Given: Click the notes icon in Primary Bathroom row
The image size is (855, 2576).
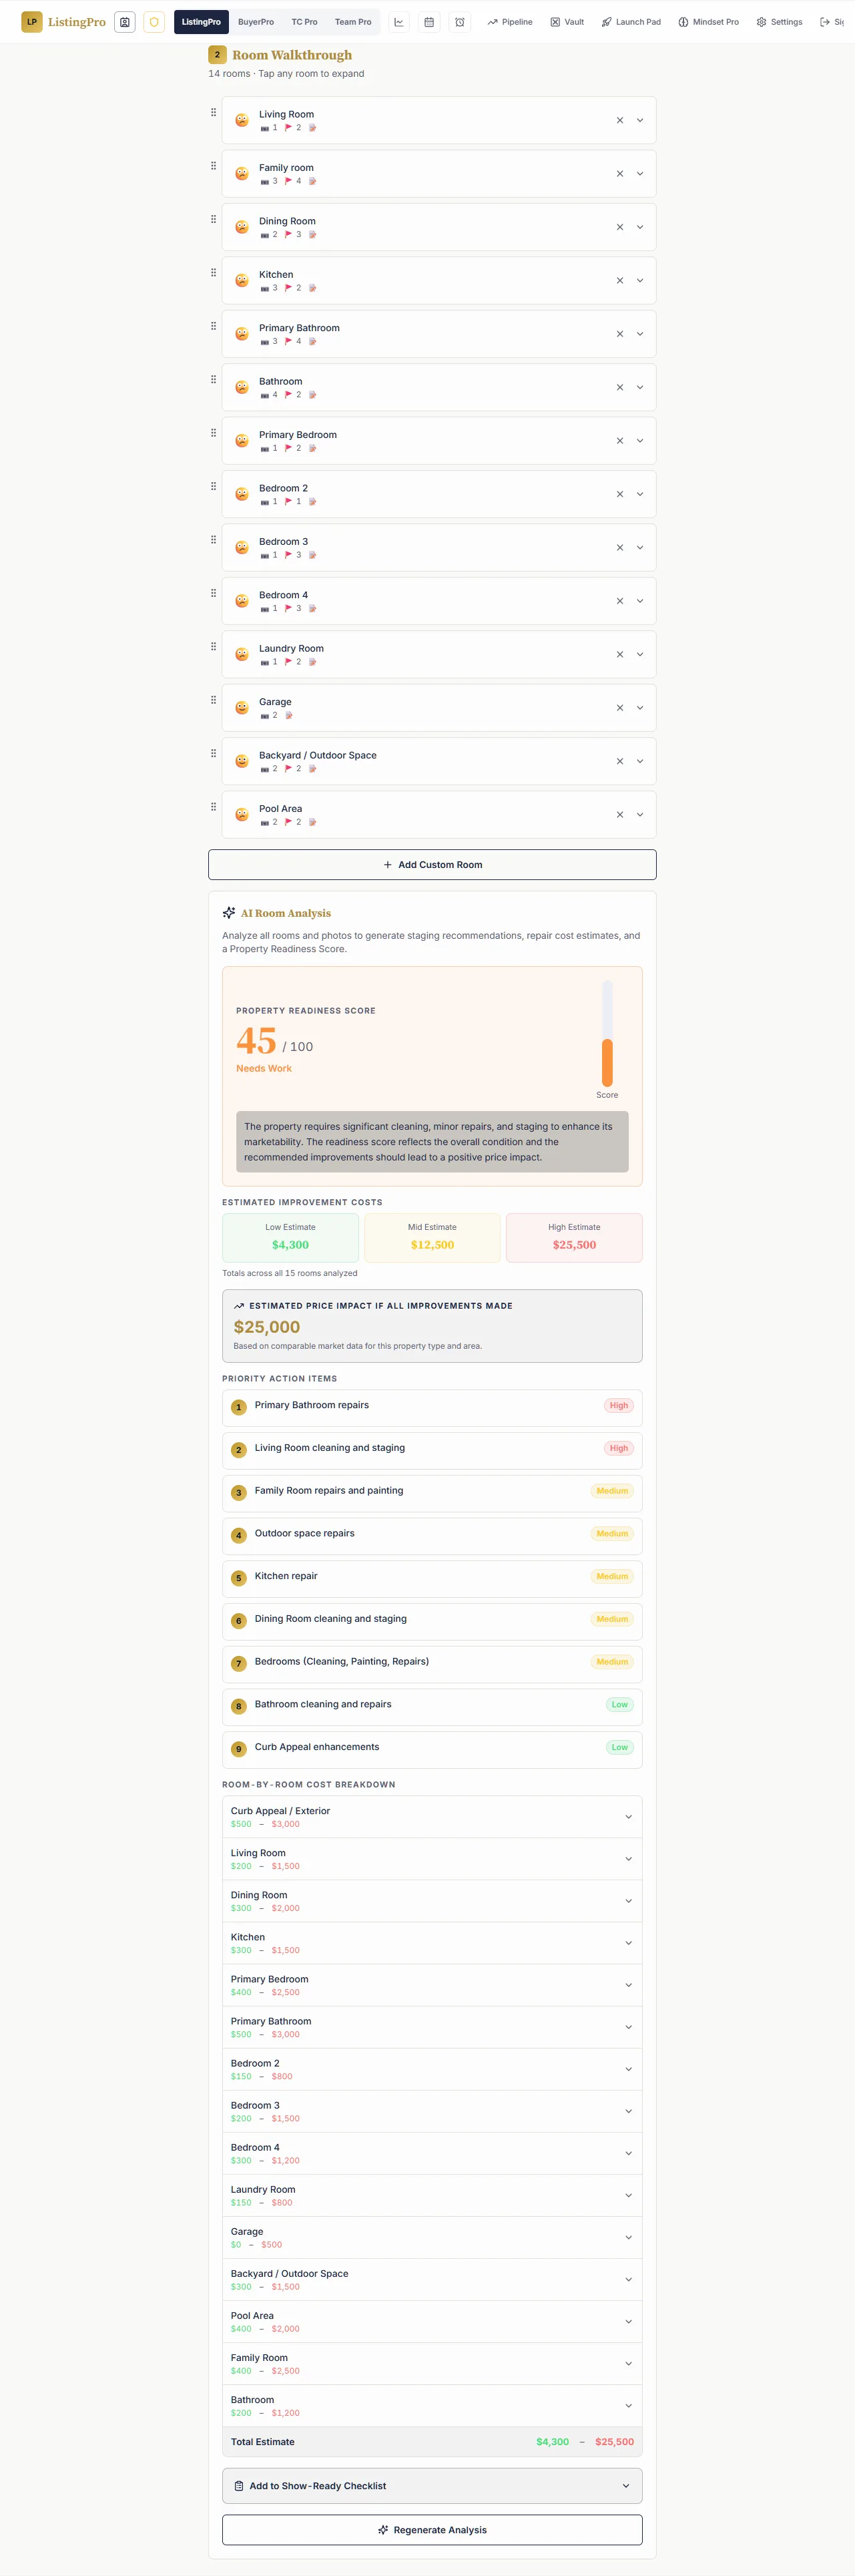Looking at the screenshot, I should [x=312, y=342].
